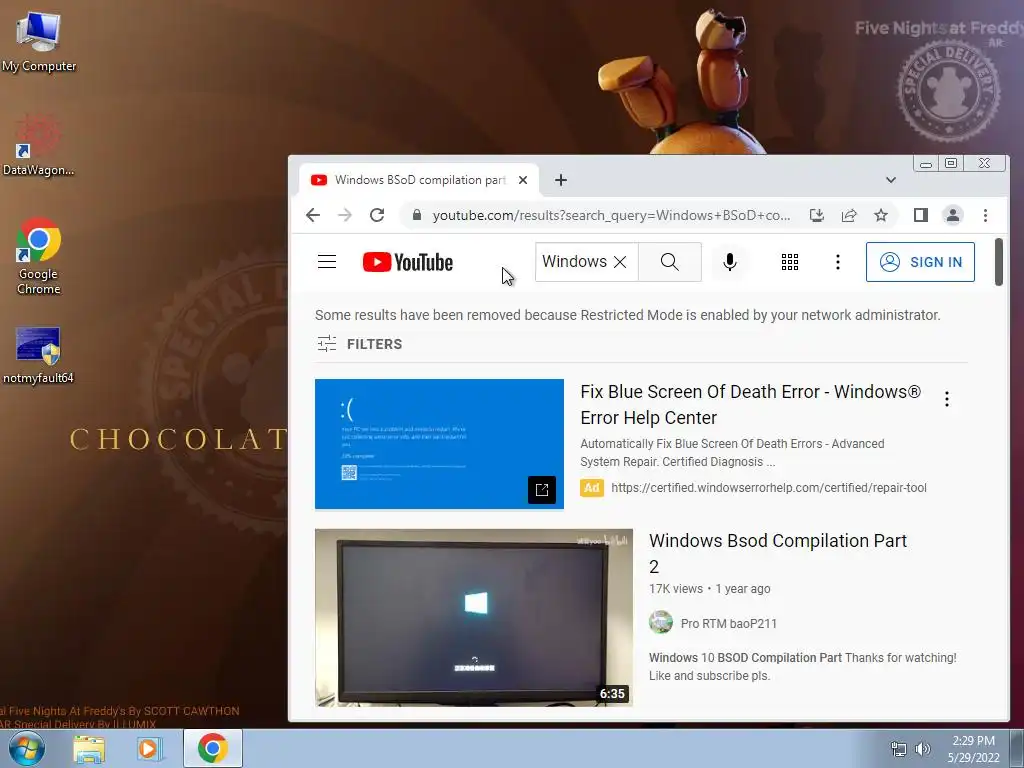Click external link icon on ad thumbnail

[x=541, y=490]
